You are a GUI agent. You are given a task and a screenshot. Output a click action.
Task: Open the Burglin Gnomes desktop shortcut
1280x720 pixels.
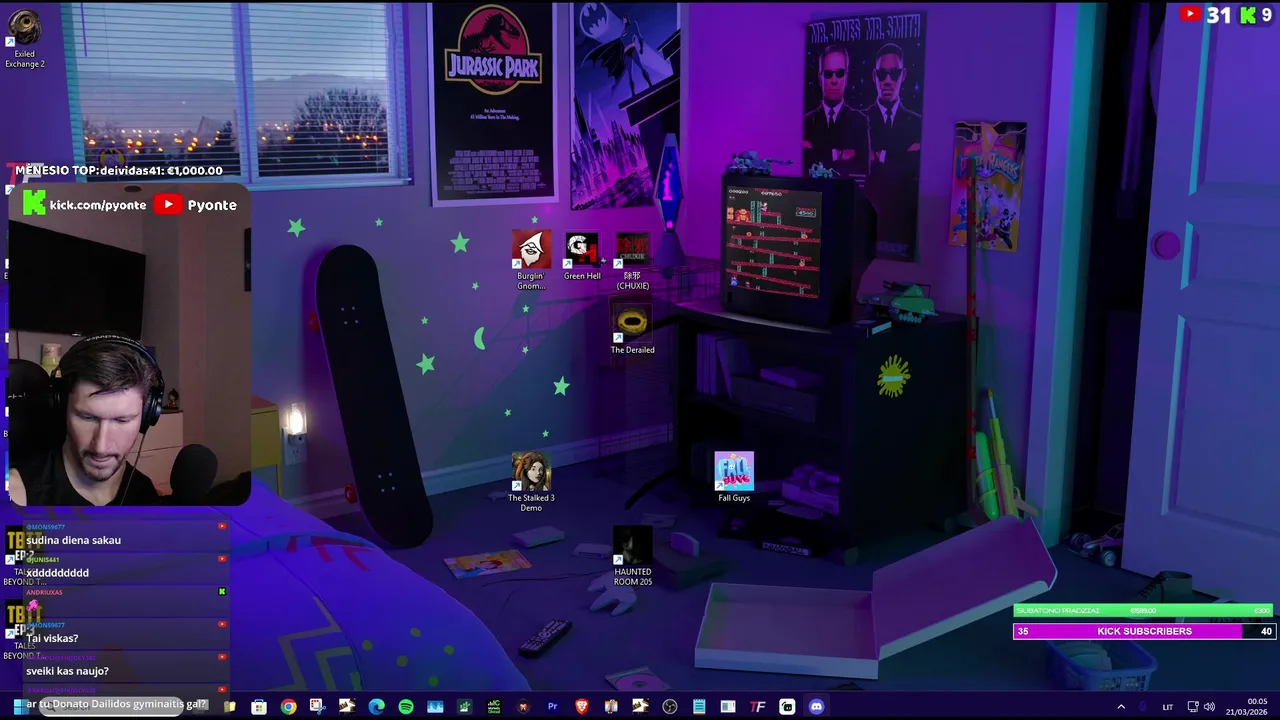531,260
